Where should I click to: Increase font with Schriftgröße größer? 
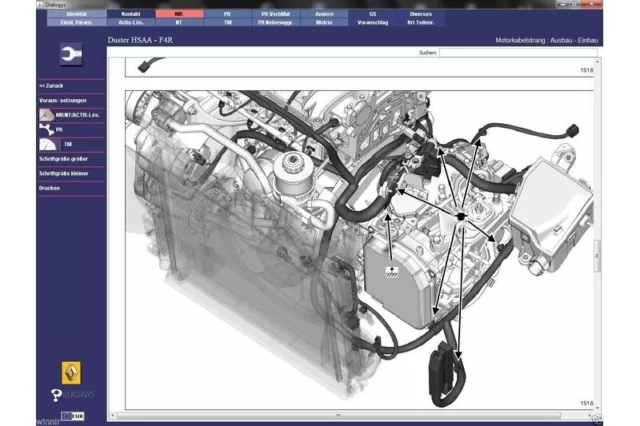[x=64, y=159]
